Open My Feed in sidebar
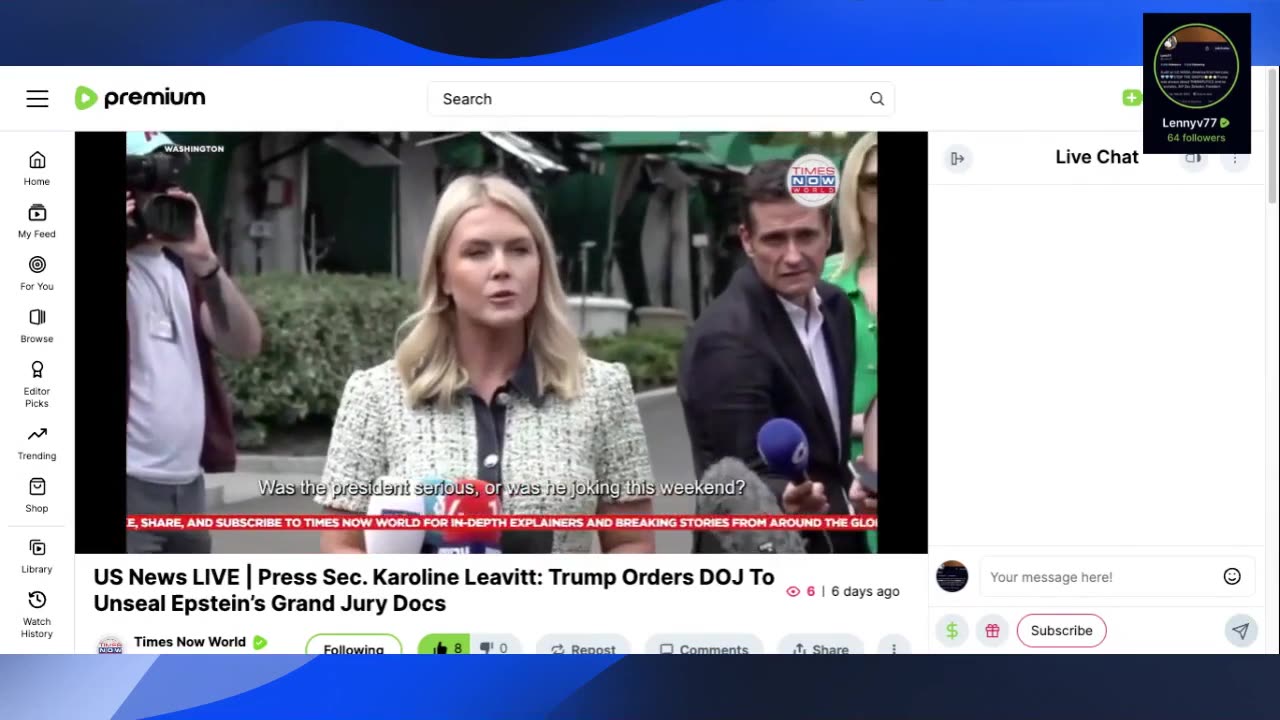Viewport: 1280px width, 720px height. (37, 221)
